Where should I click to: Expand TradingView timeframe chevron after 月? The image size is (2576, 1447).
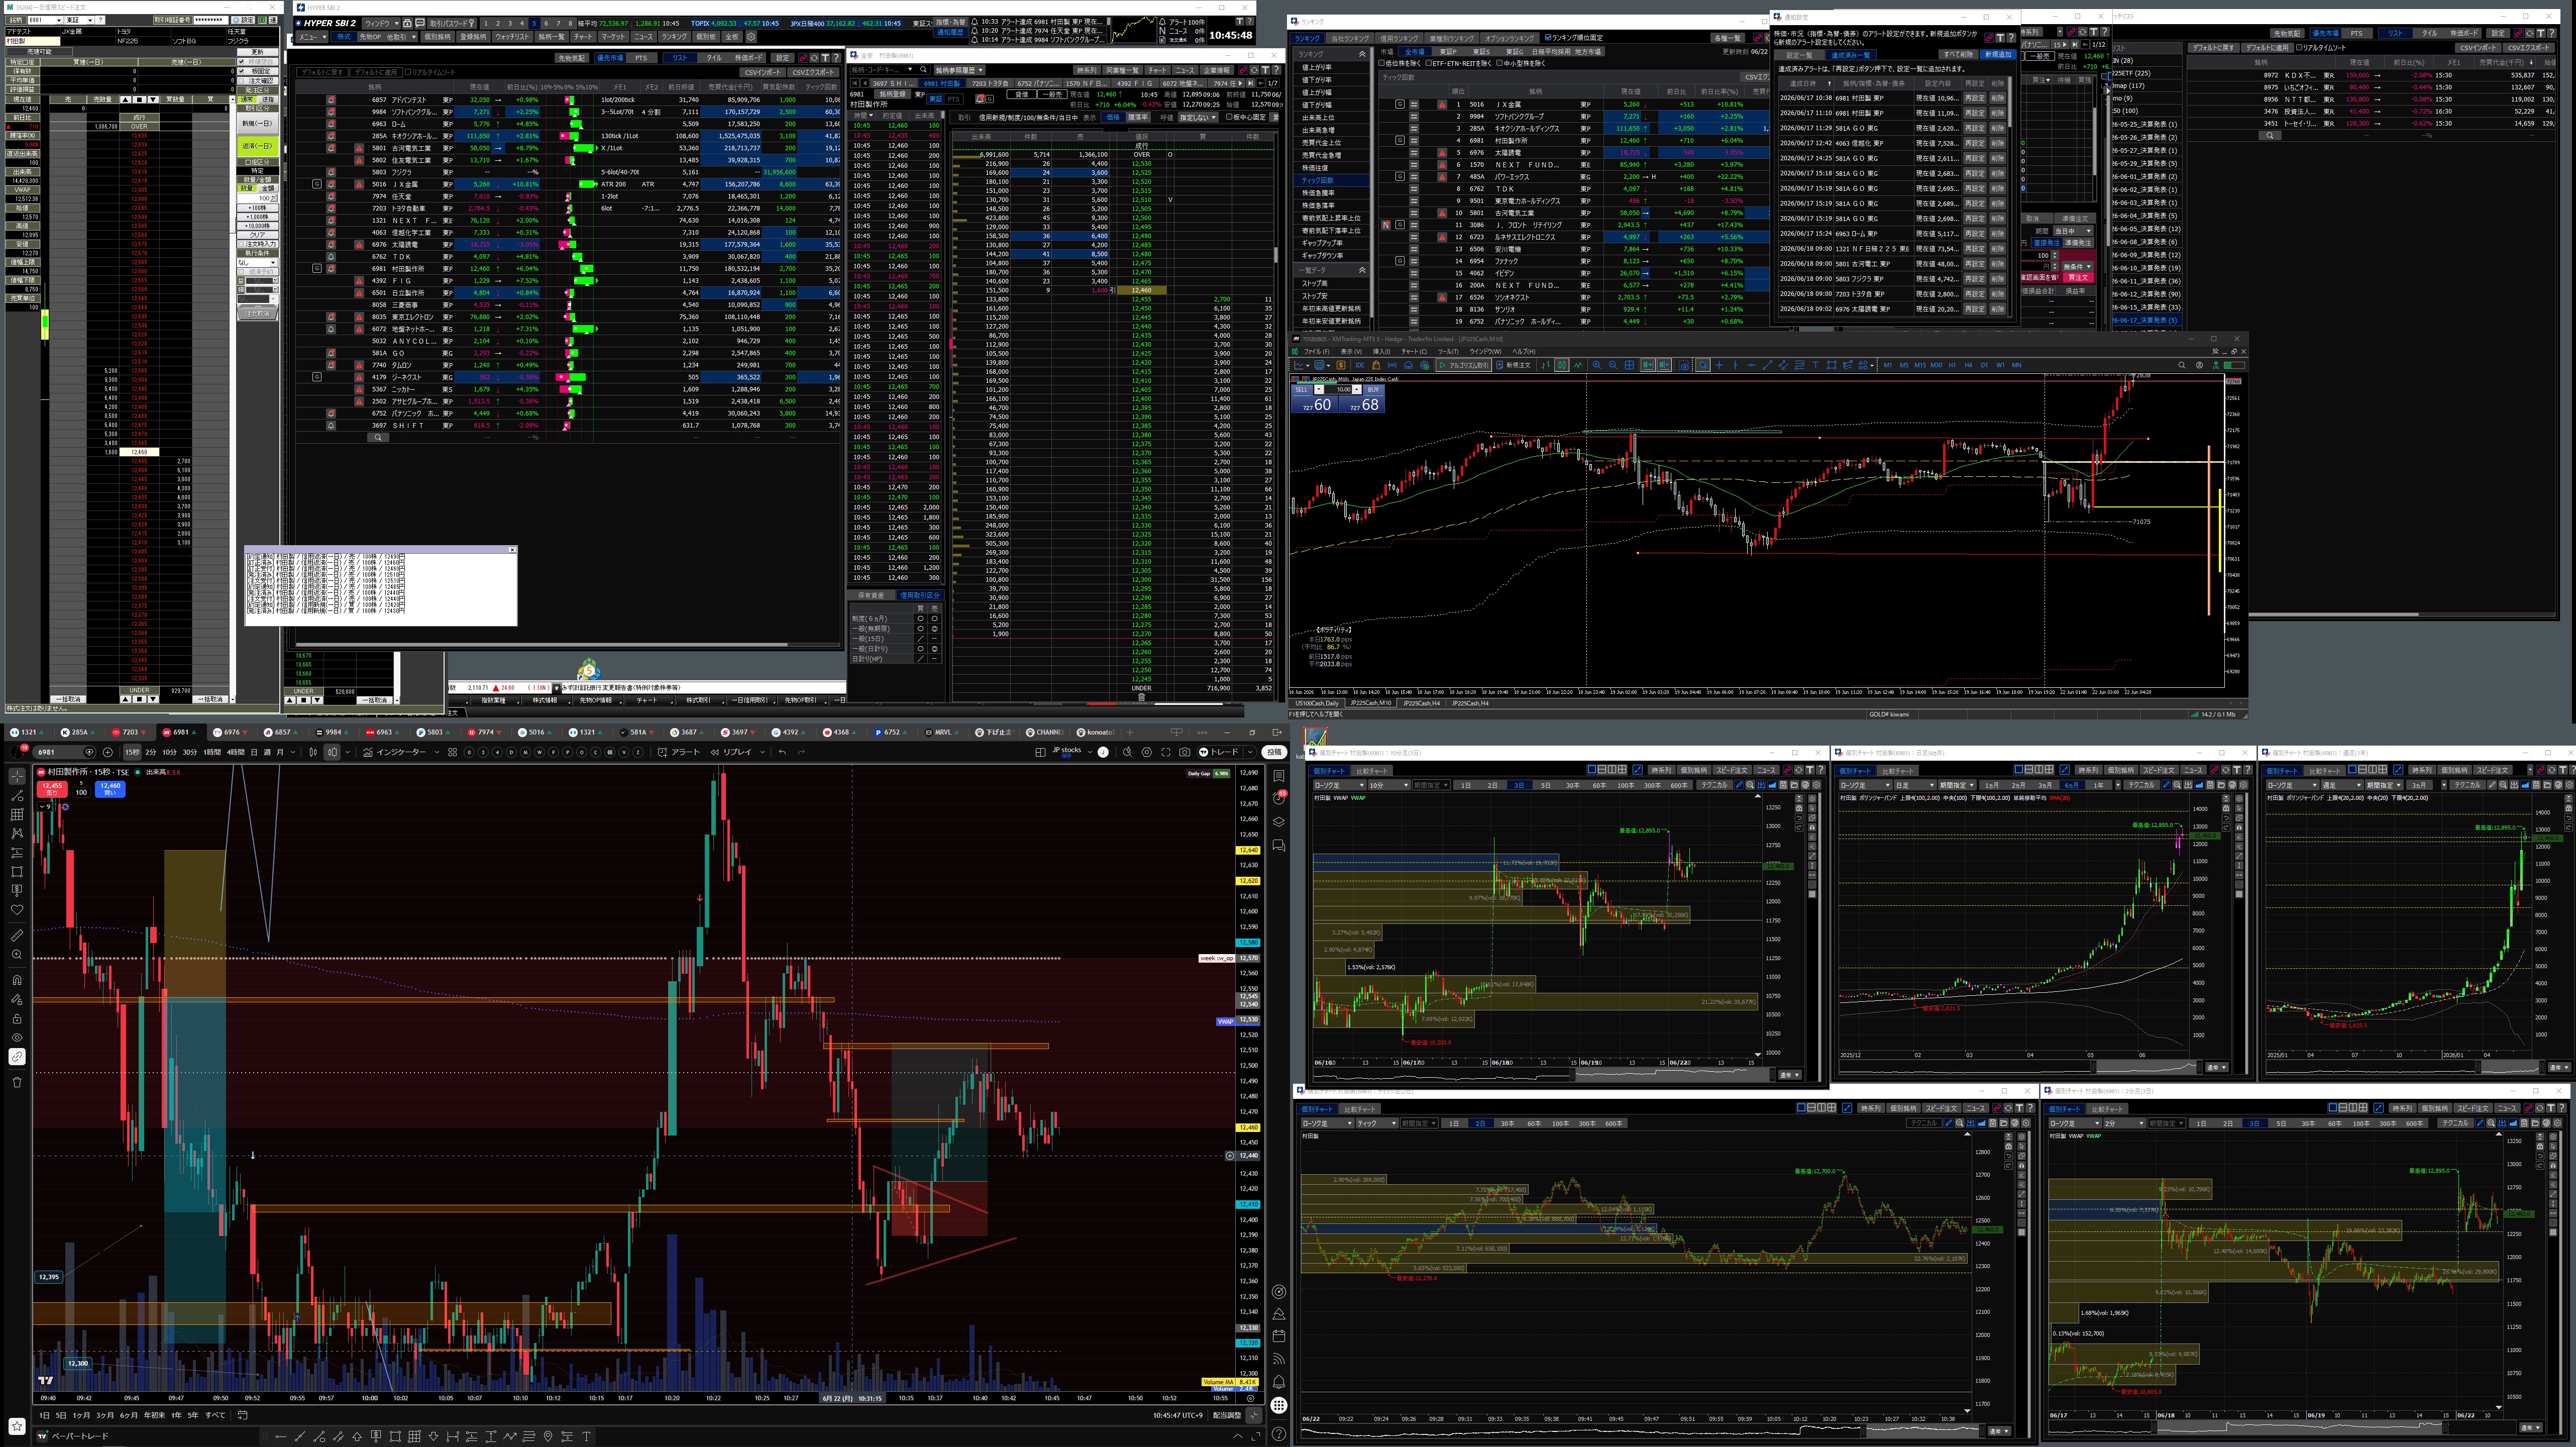click(293, 752)
